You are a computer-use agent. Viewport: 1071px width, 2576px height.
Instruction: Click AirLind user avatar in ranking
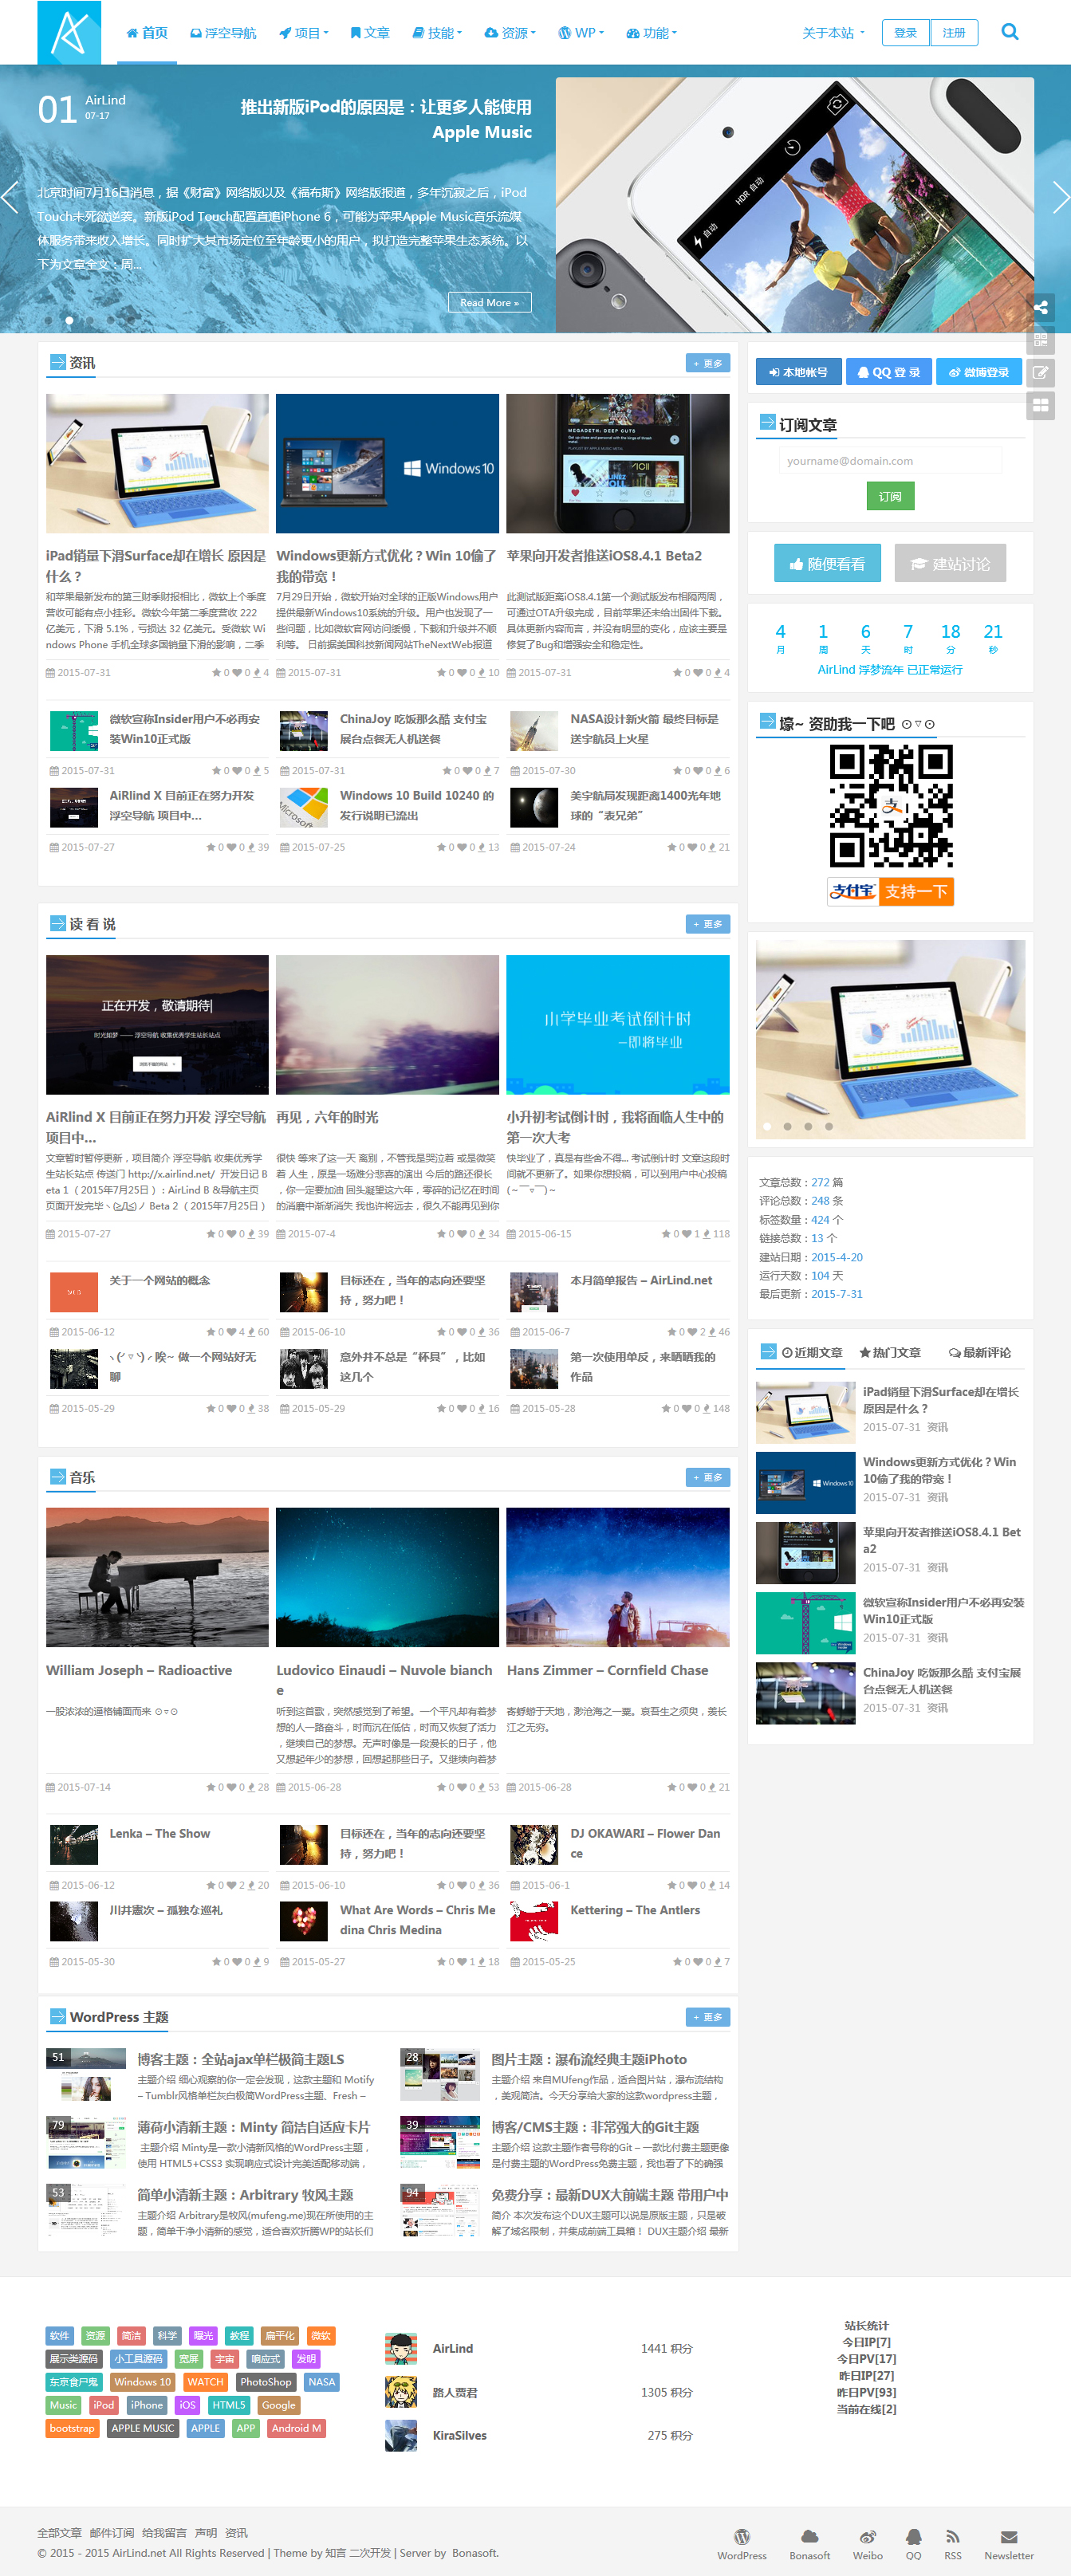click(x=401, y=2348)
